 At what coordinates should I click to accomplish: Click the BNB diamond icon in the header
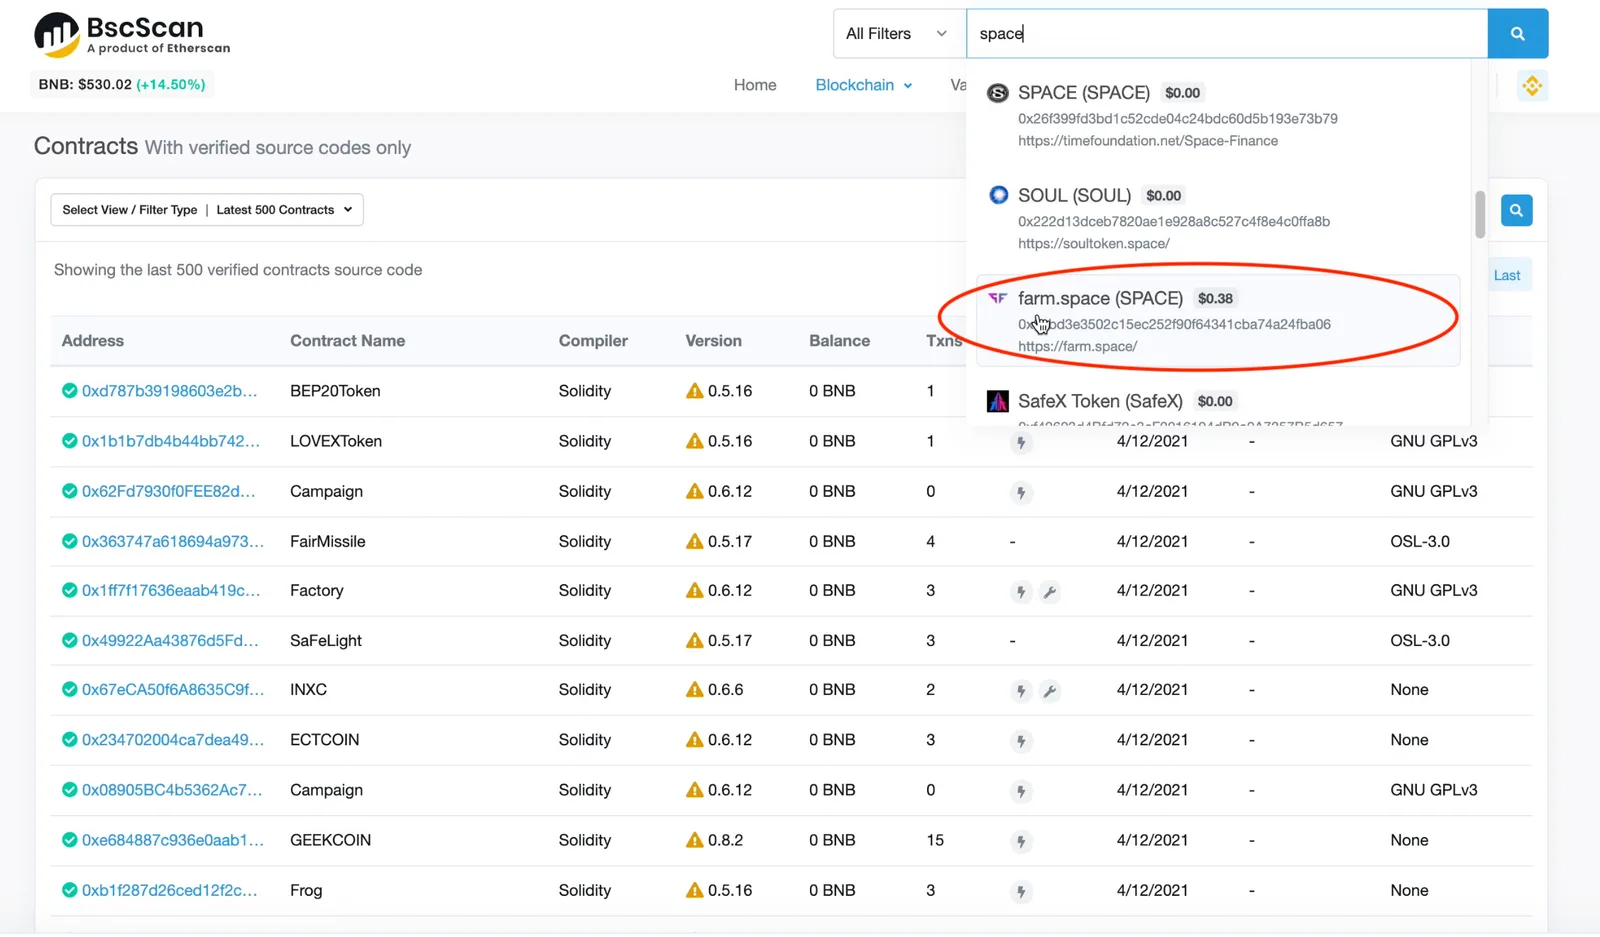(x=1531, y=86)
